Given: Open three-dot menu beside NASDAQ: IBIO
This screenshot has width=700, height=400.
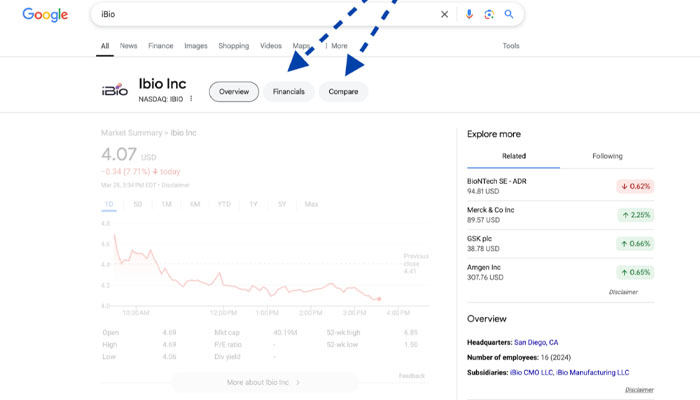Looking at the screenshot, I should [x=191, y=99].
